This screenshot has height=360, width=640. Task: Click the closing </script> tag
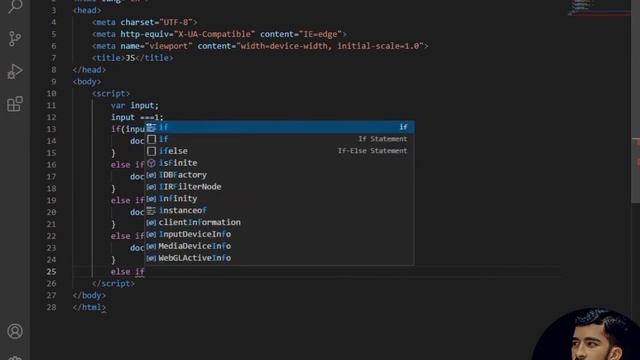(x=113, y=283)
